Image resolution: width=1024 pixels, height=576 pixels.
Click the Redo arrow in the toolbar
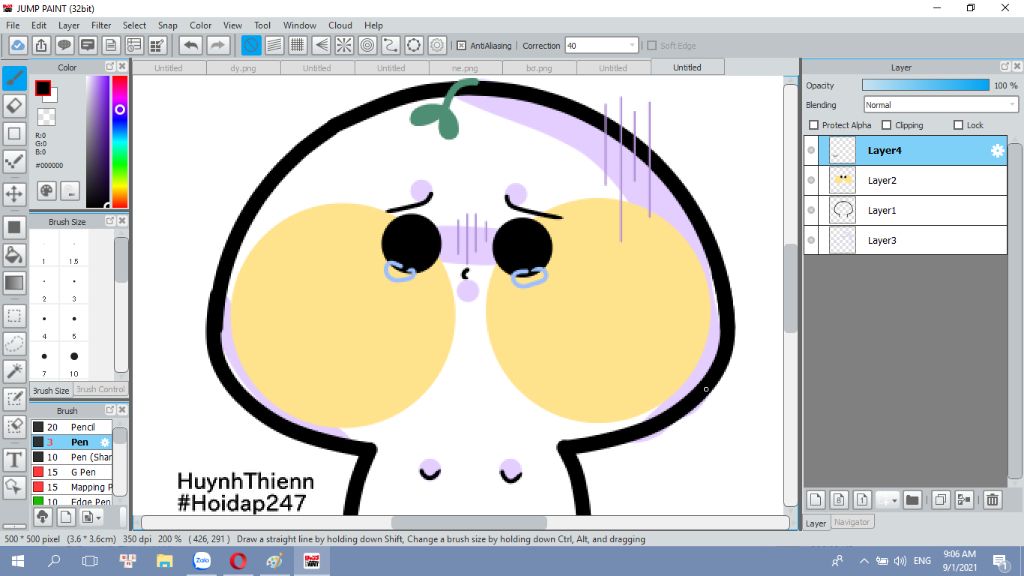(x=218, y=46)
